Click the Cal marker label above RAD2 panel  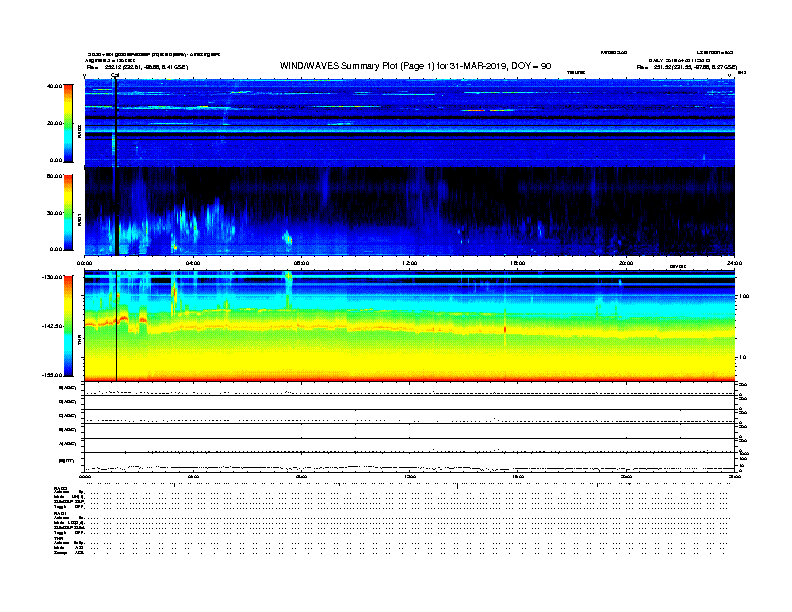click(115, 75)
